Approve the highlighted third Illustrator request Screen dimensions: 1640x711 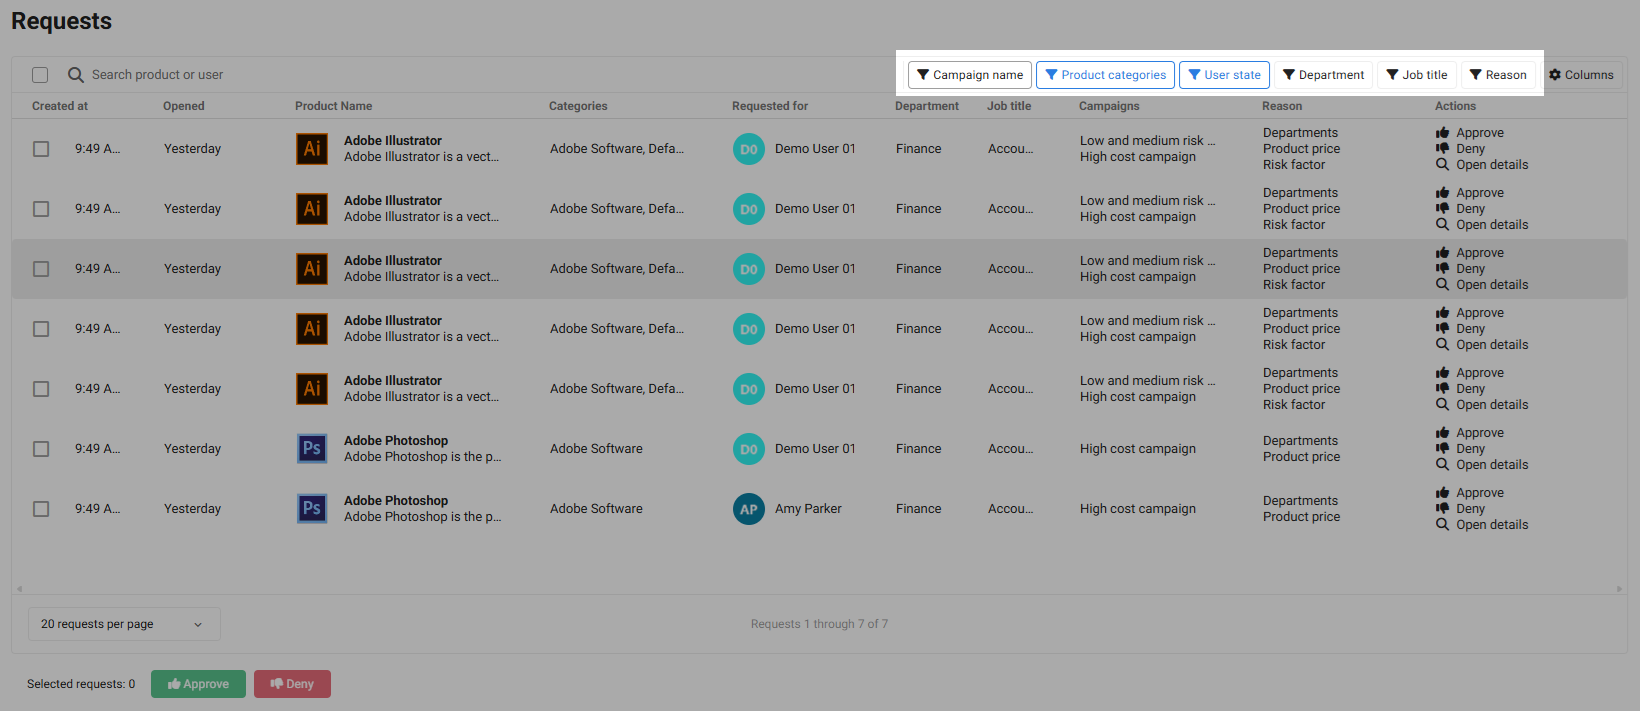(x=1470, y=253)
